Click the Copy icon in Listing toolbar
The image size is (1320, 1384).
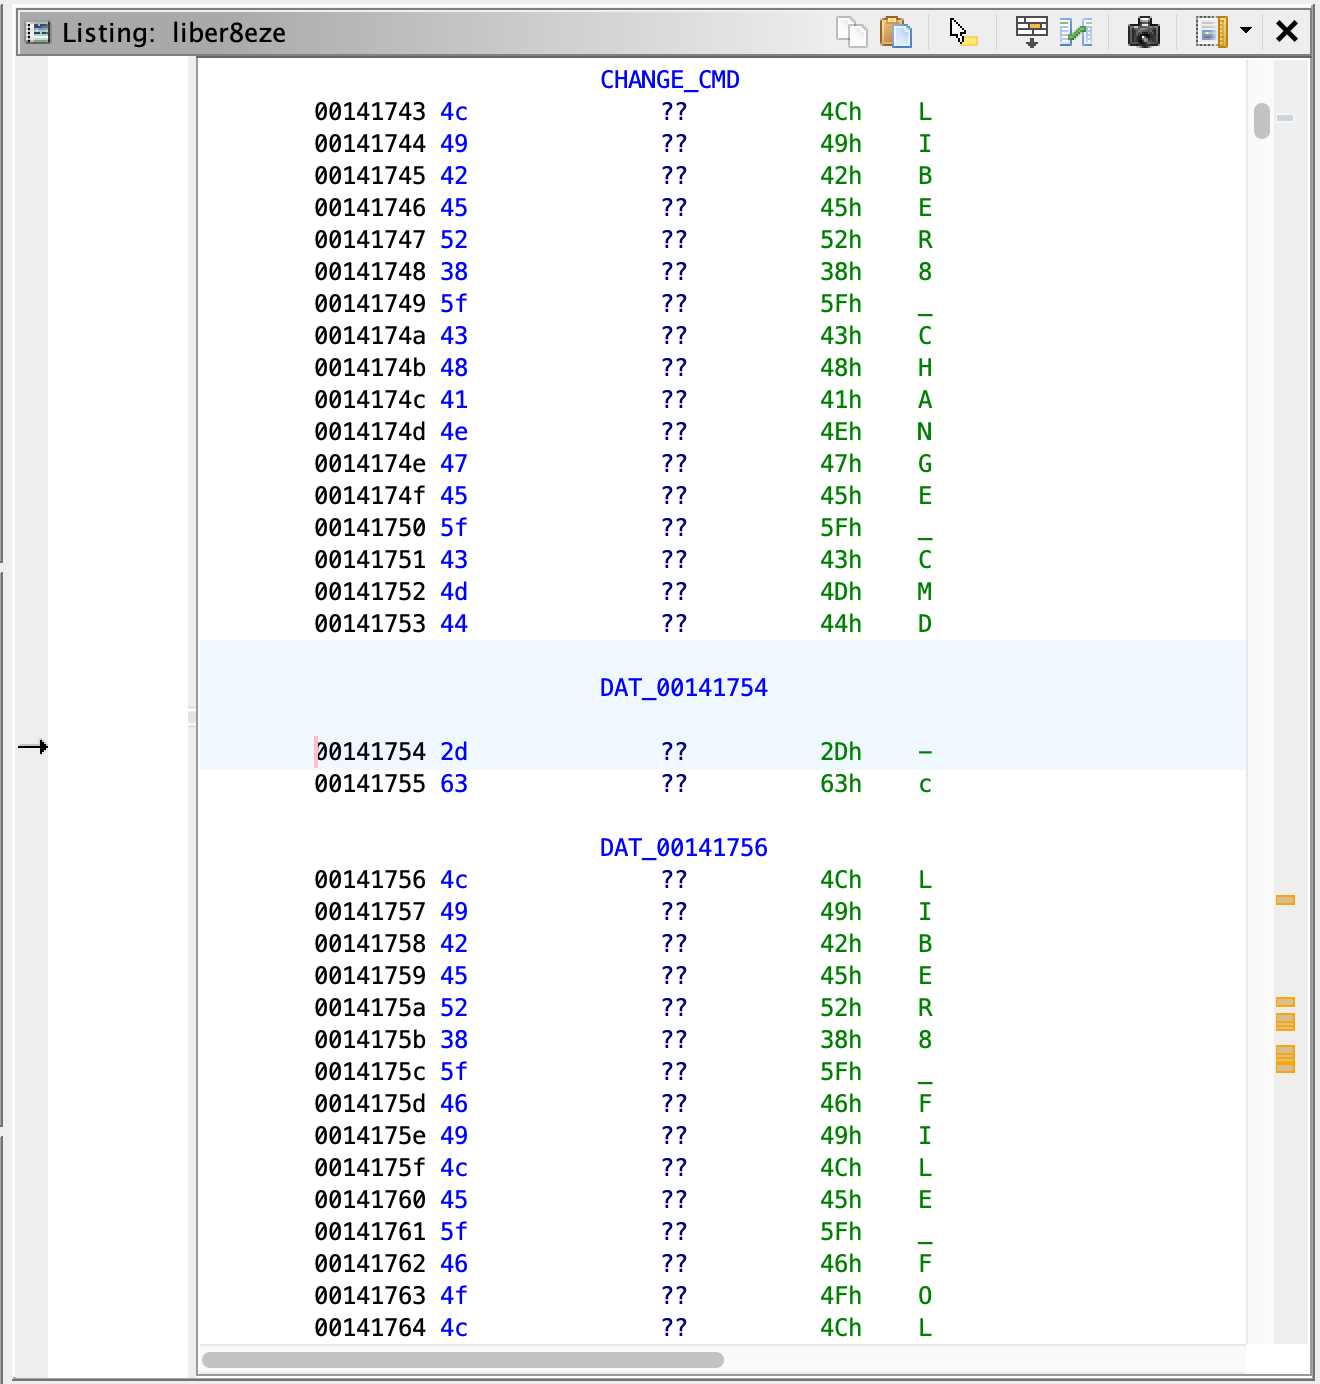pyautogui.click(x=851, y=32)
